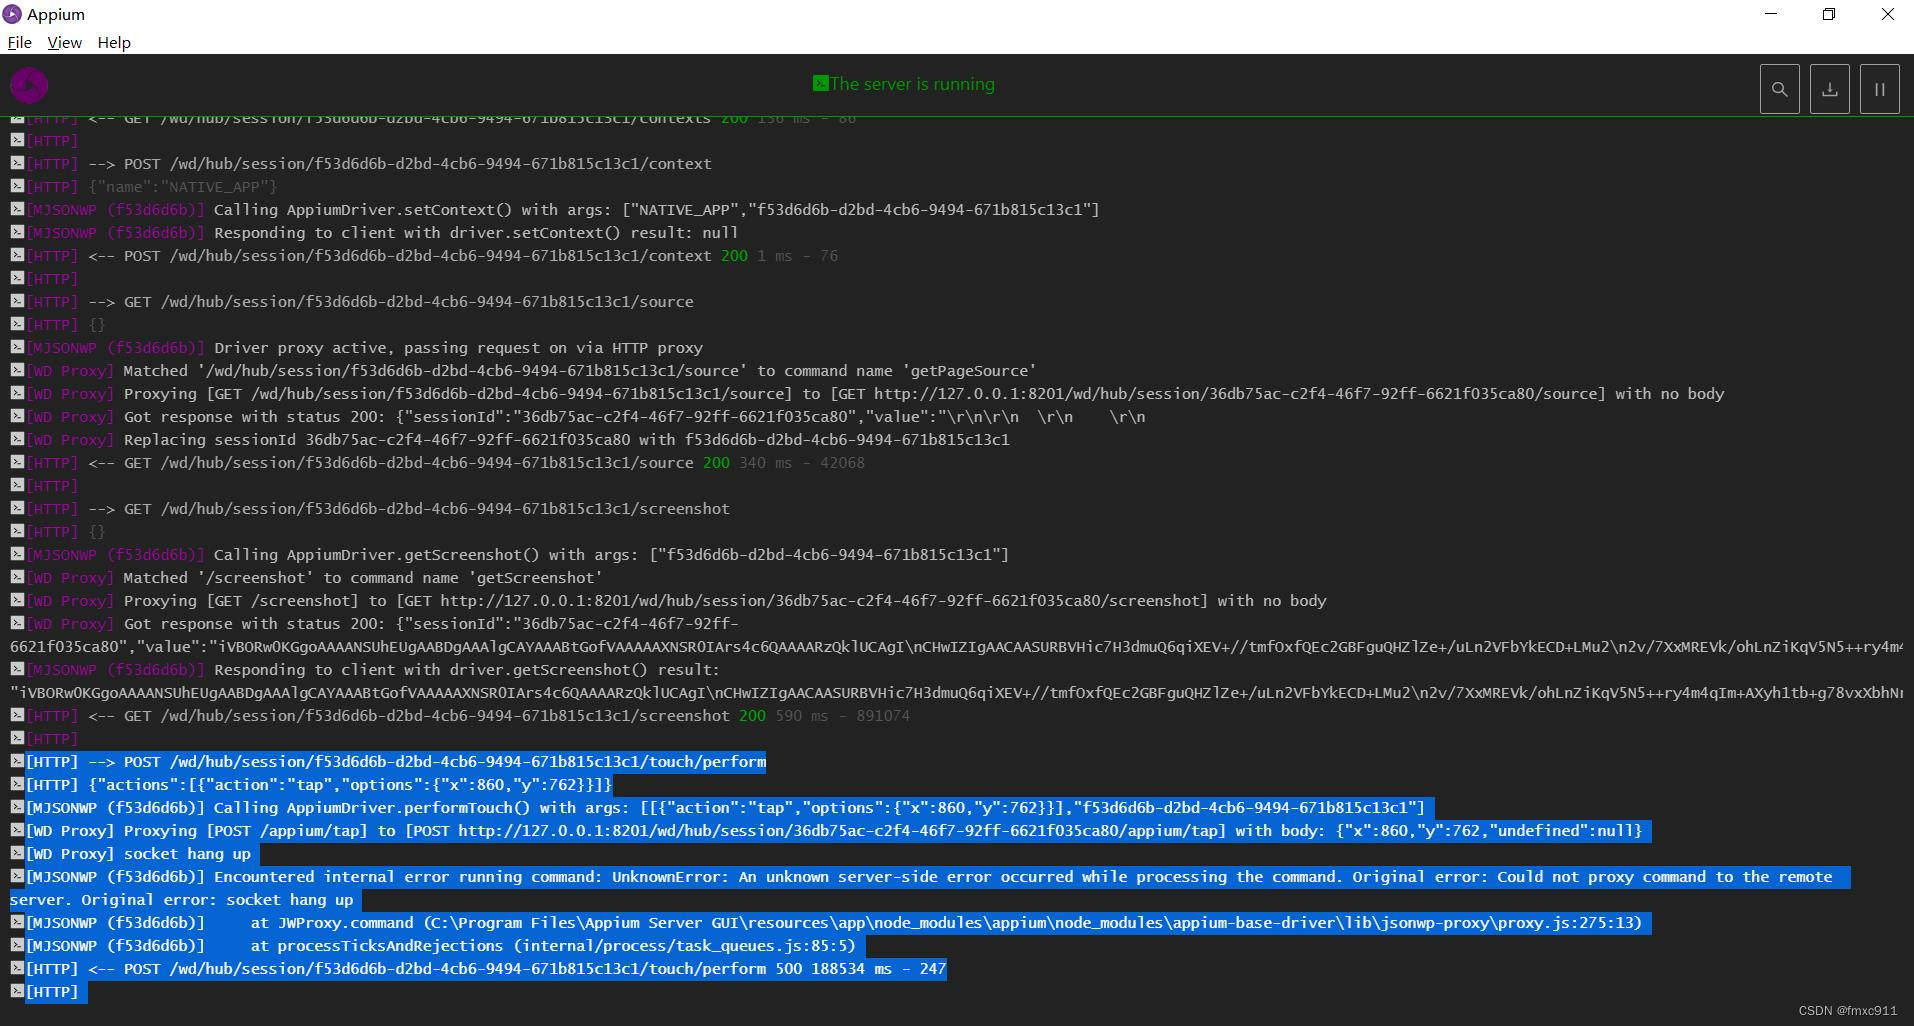The height and width of the screenshot is (1026, 1914).
Task: Open the log search magnifier button
Action: 1779,89
